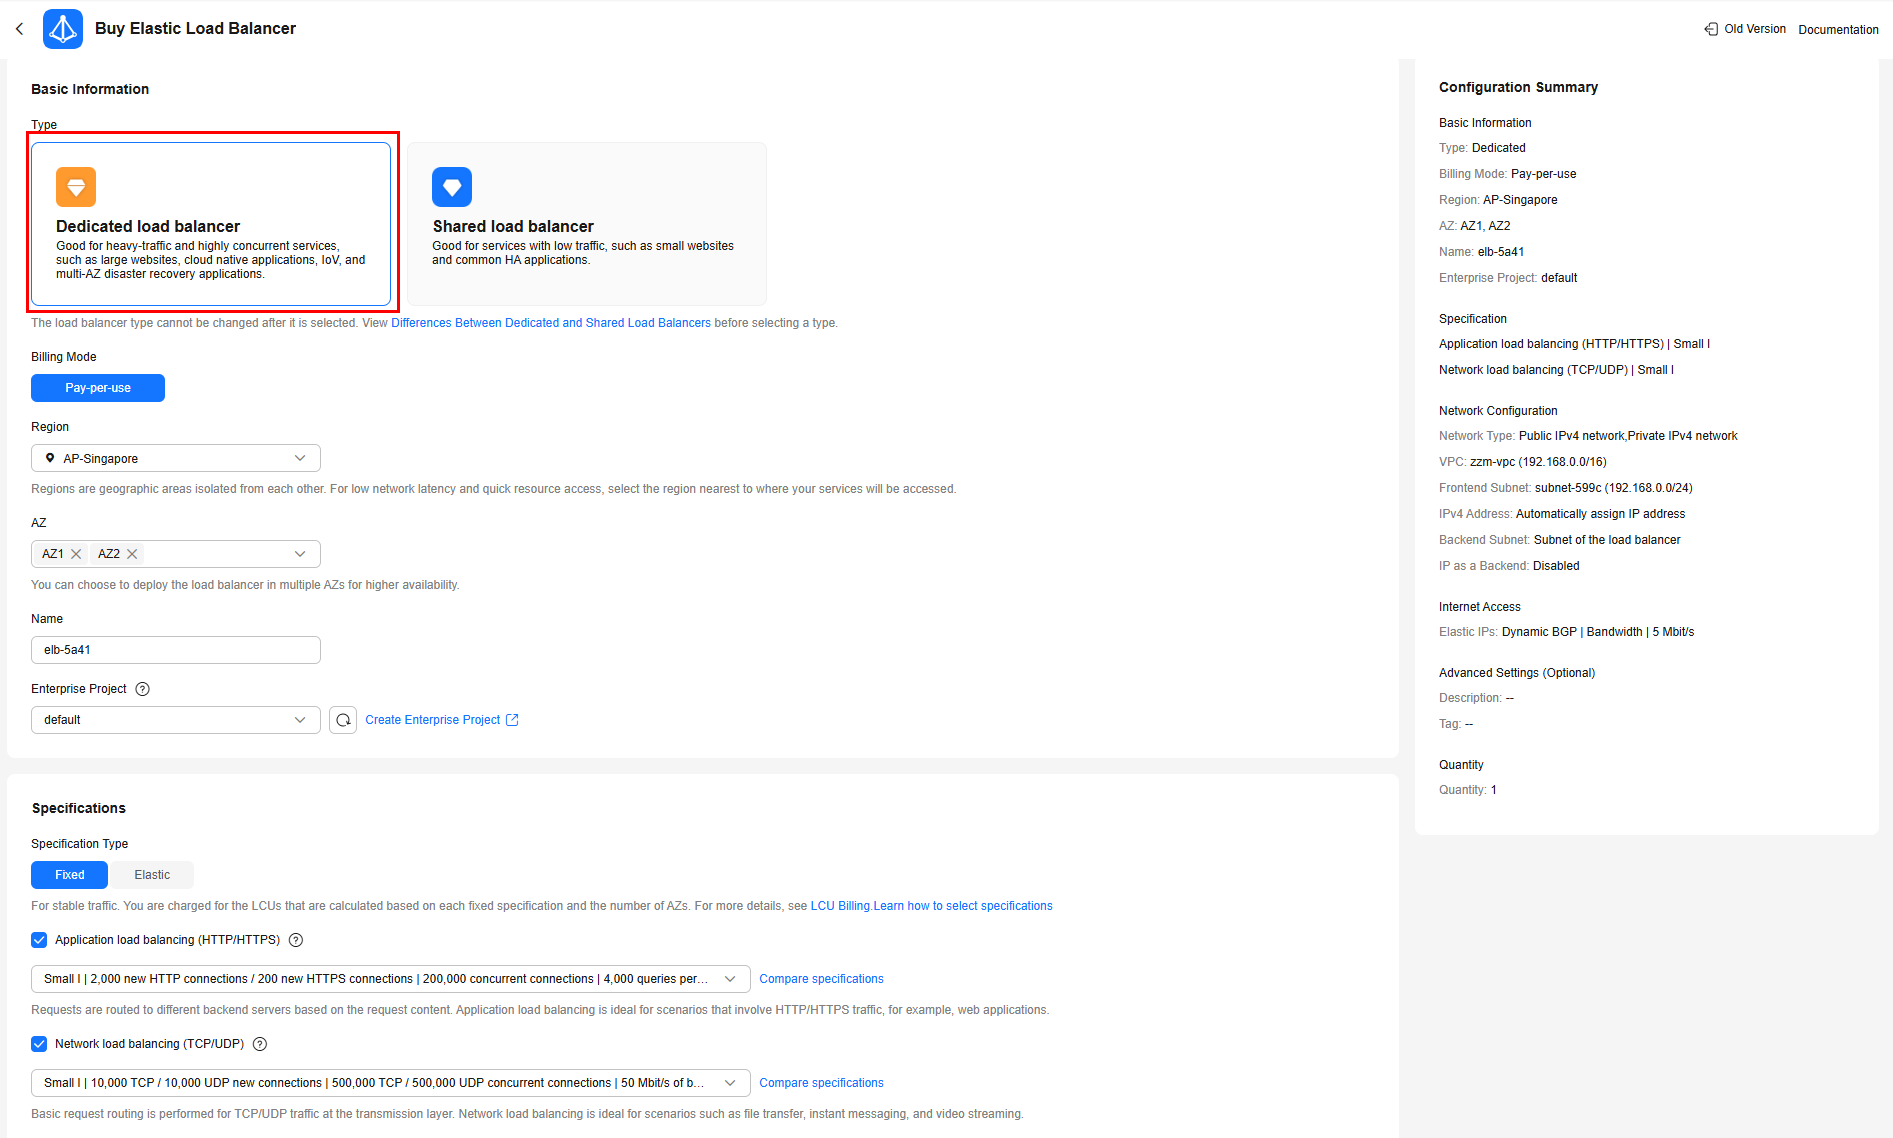Click the Buy Elastic Load Balancer page title
The height and width of the screenshot is (1138, 1893).
coord(195,28)
